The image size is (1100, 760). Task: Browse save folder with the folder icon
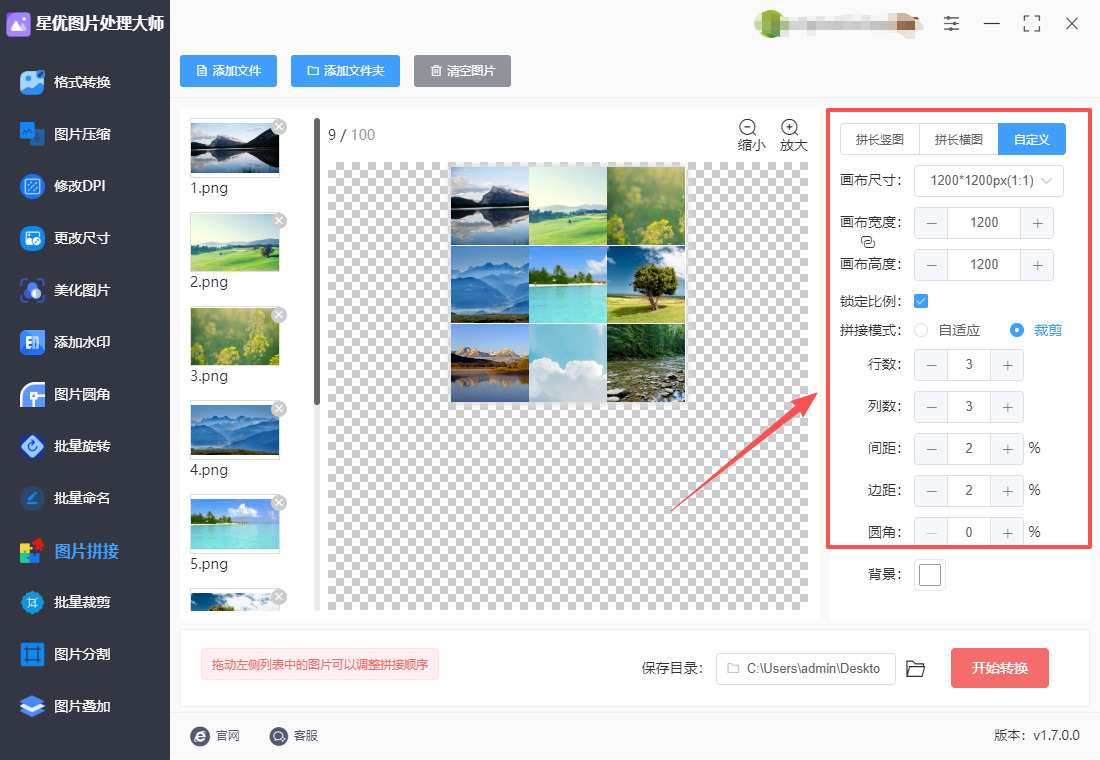[915, 668]
